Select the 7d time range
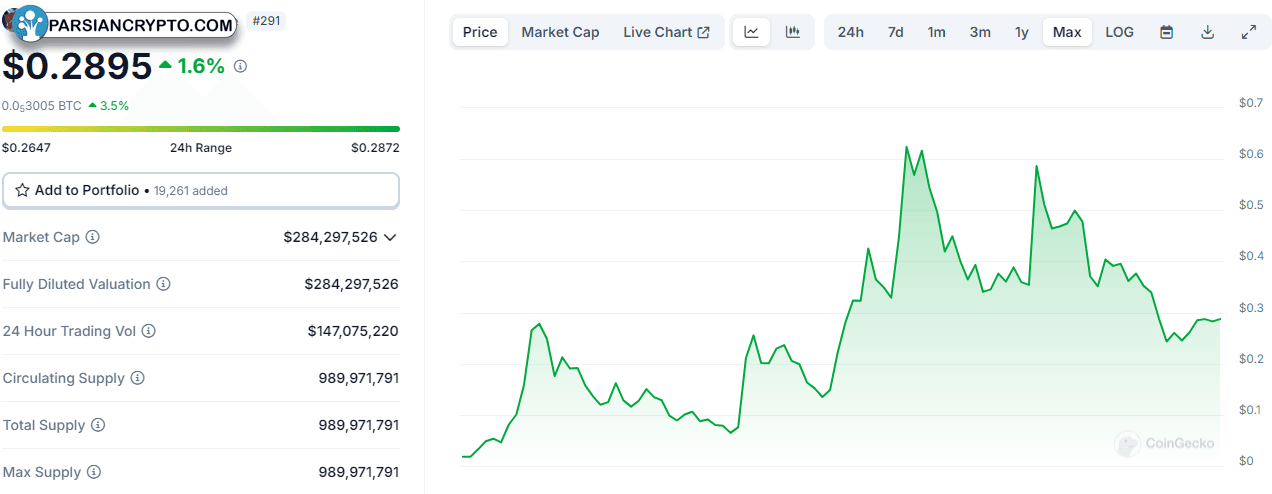Screen dimensions: 1272x494 point(896,32)
